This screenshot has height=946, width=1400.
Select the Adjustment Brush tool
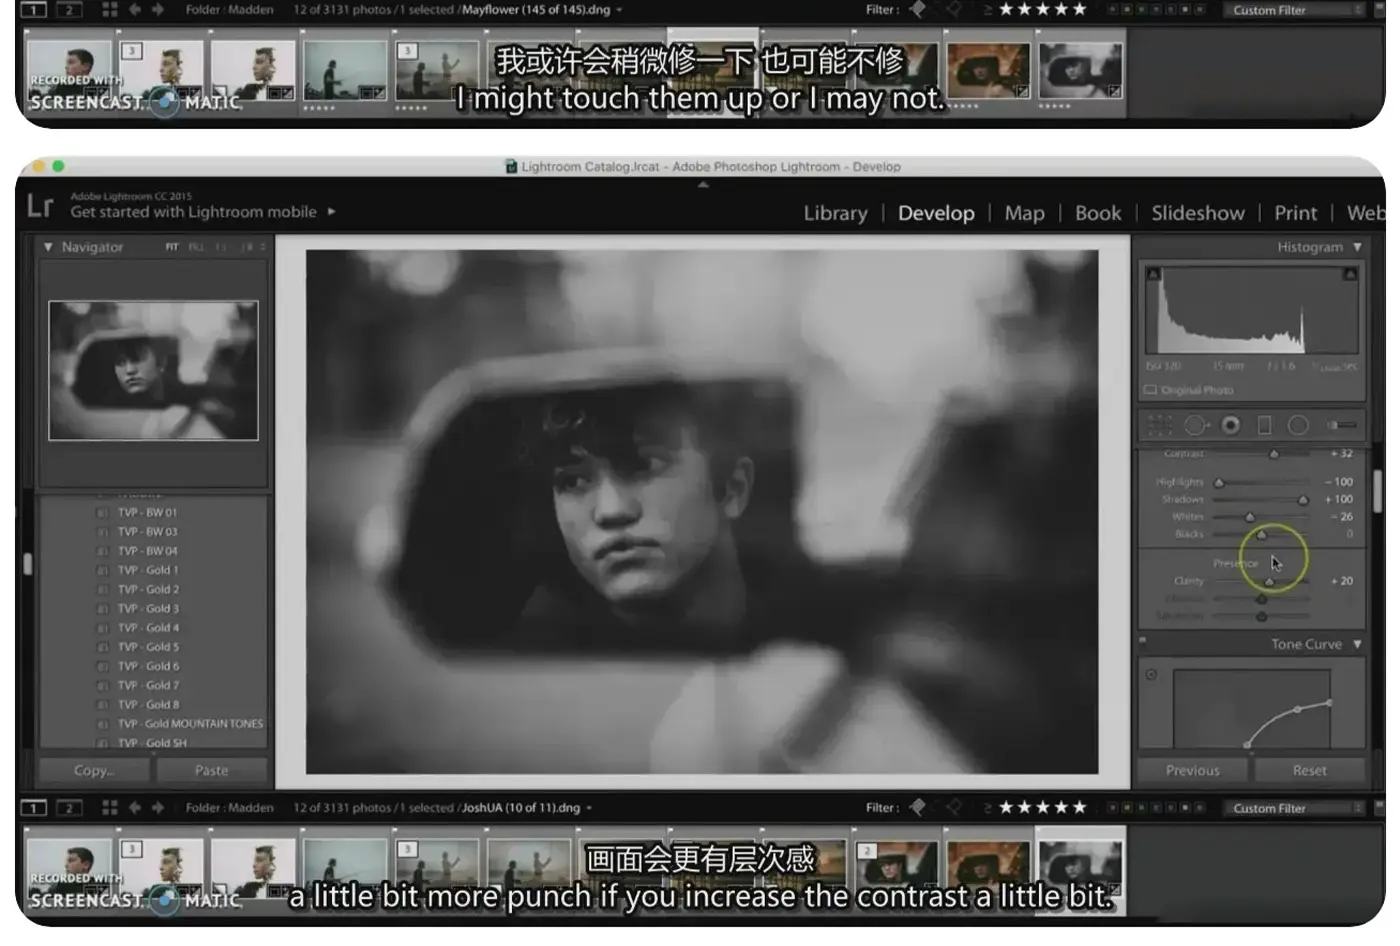[x=1343, y=425]
